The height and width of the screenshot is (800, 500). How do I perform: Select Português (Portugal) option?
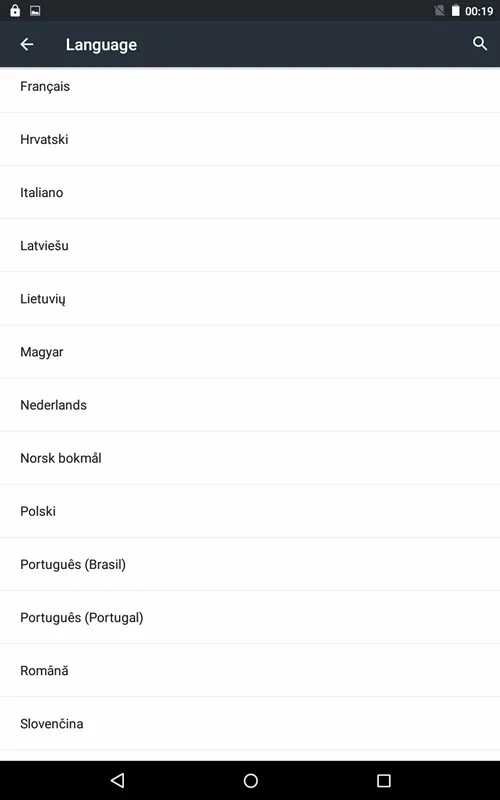coord(250,617)
